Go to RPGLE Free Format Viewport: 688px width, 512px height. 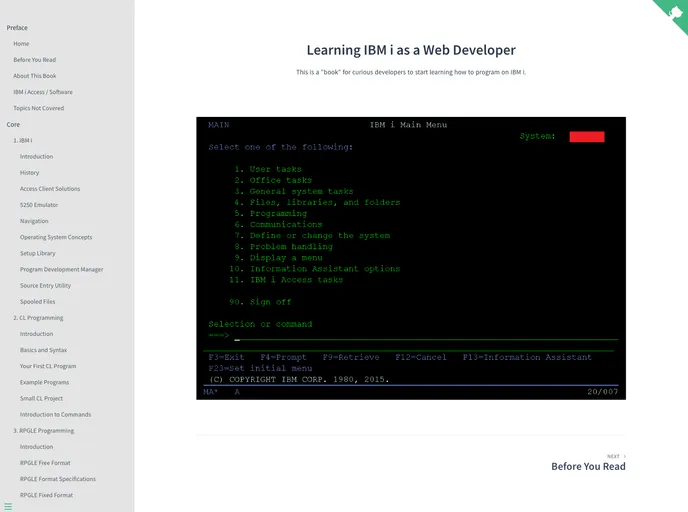(45, 463)
